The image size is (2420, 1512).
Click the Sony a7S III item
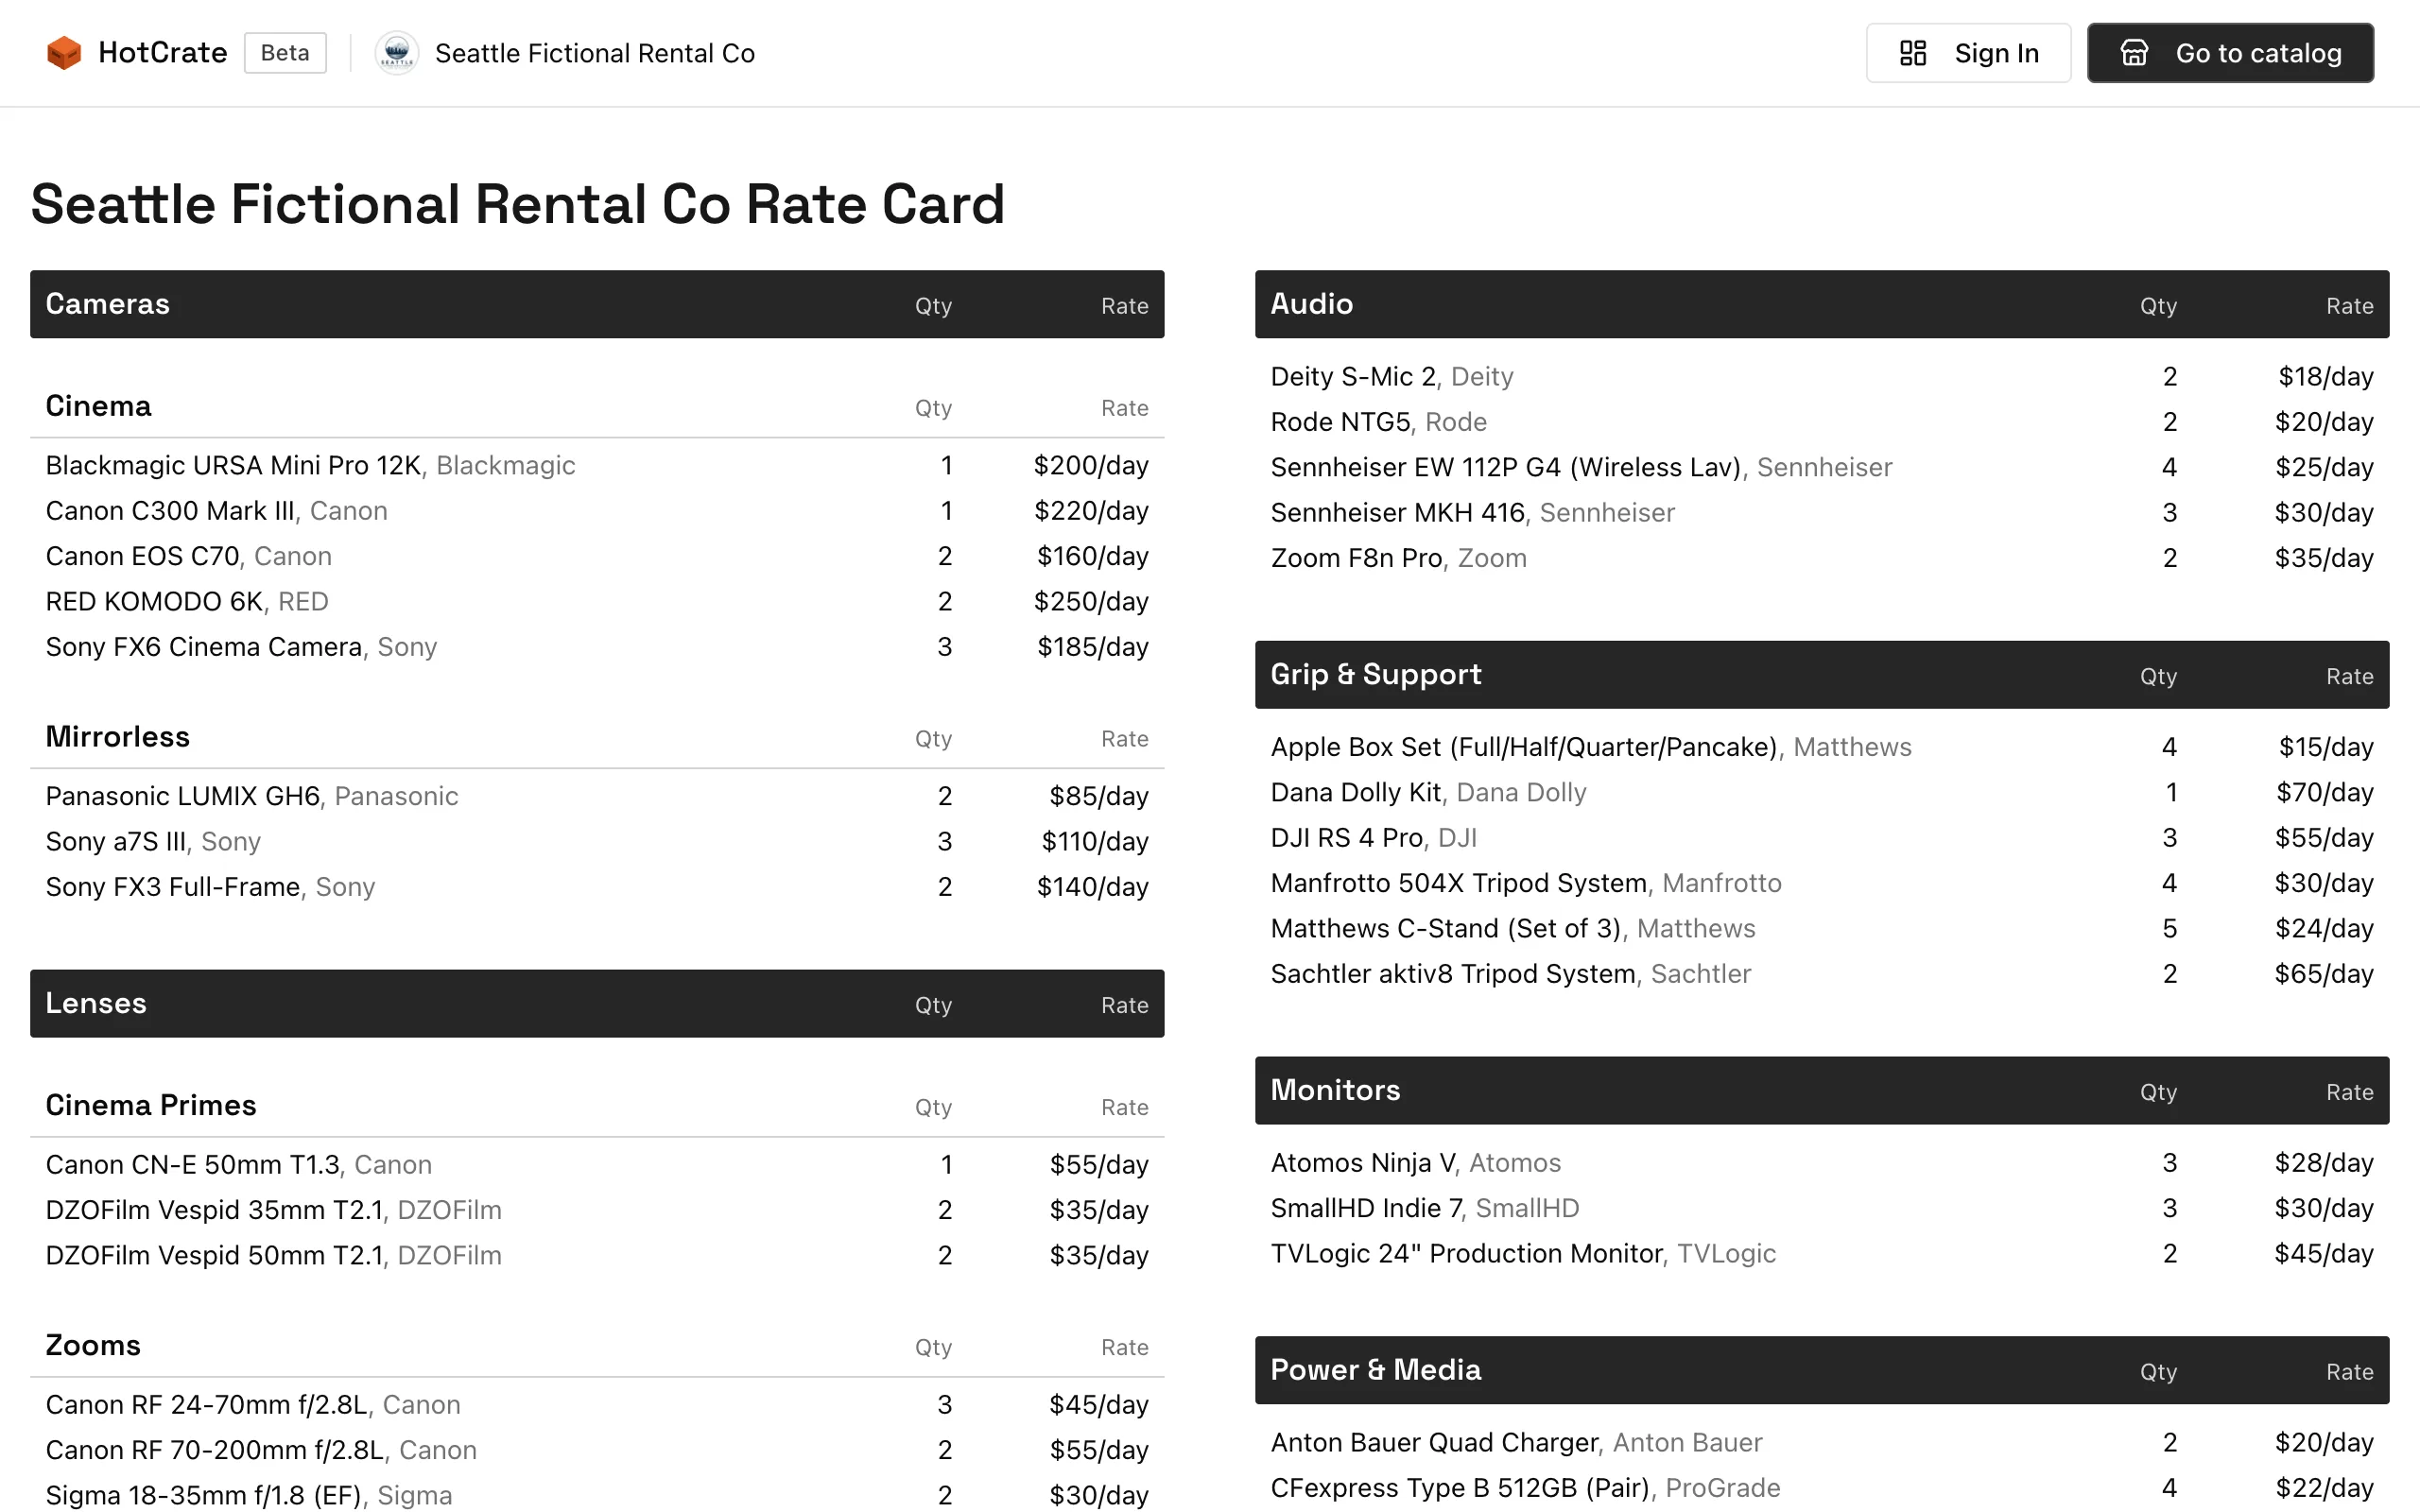click(x=597, y=841)
